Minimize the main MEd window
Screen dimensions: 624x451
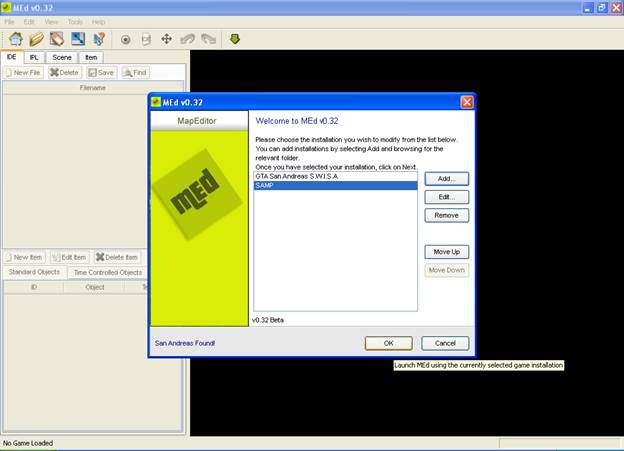(588, 8)
